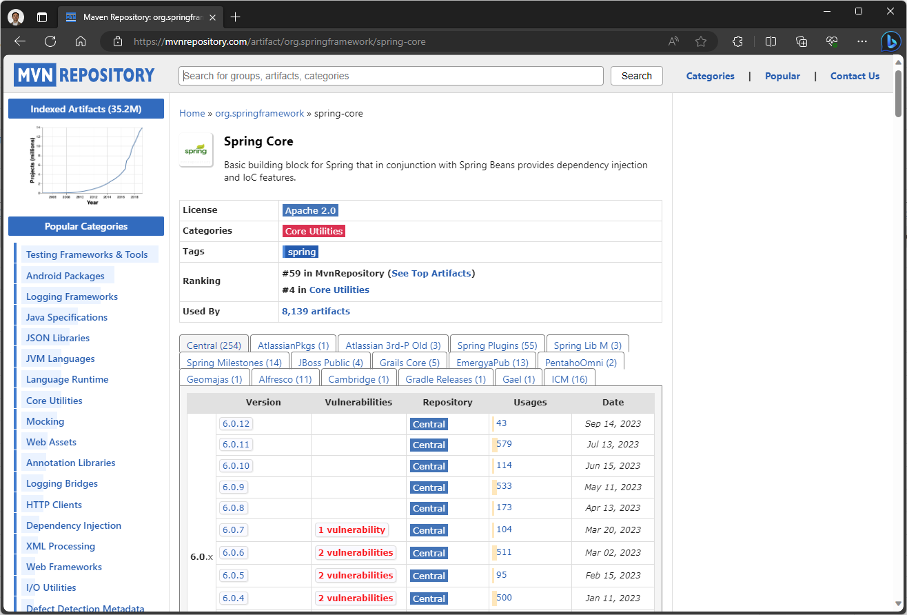Open See Top Artifacts link
This screenshot has width=908, height=616.
pos(431,273)
